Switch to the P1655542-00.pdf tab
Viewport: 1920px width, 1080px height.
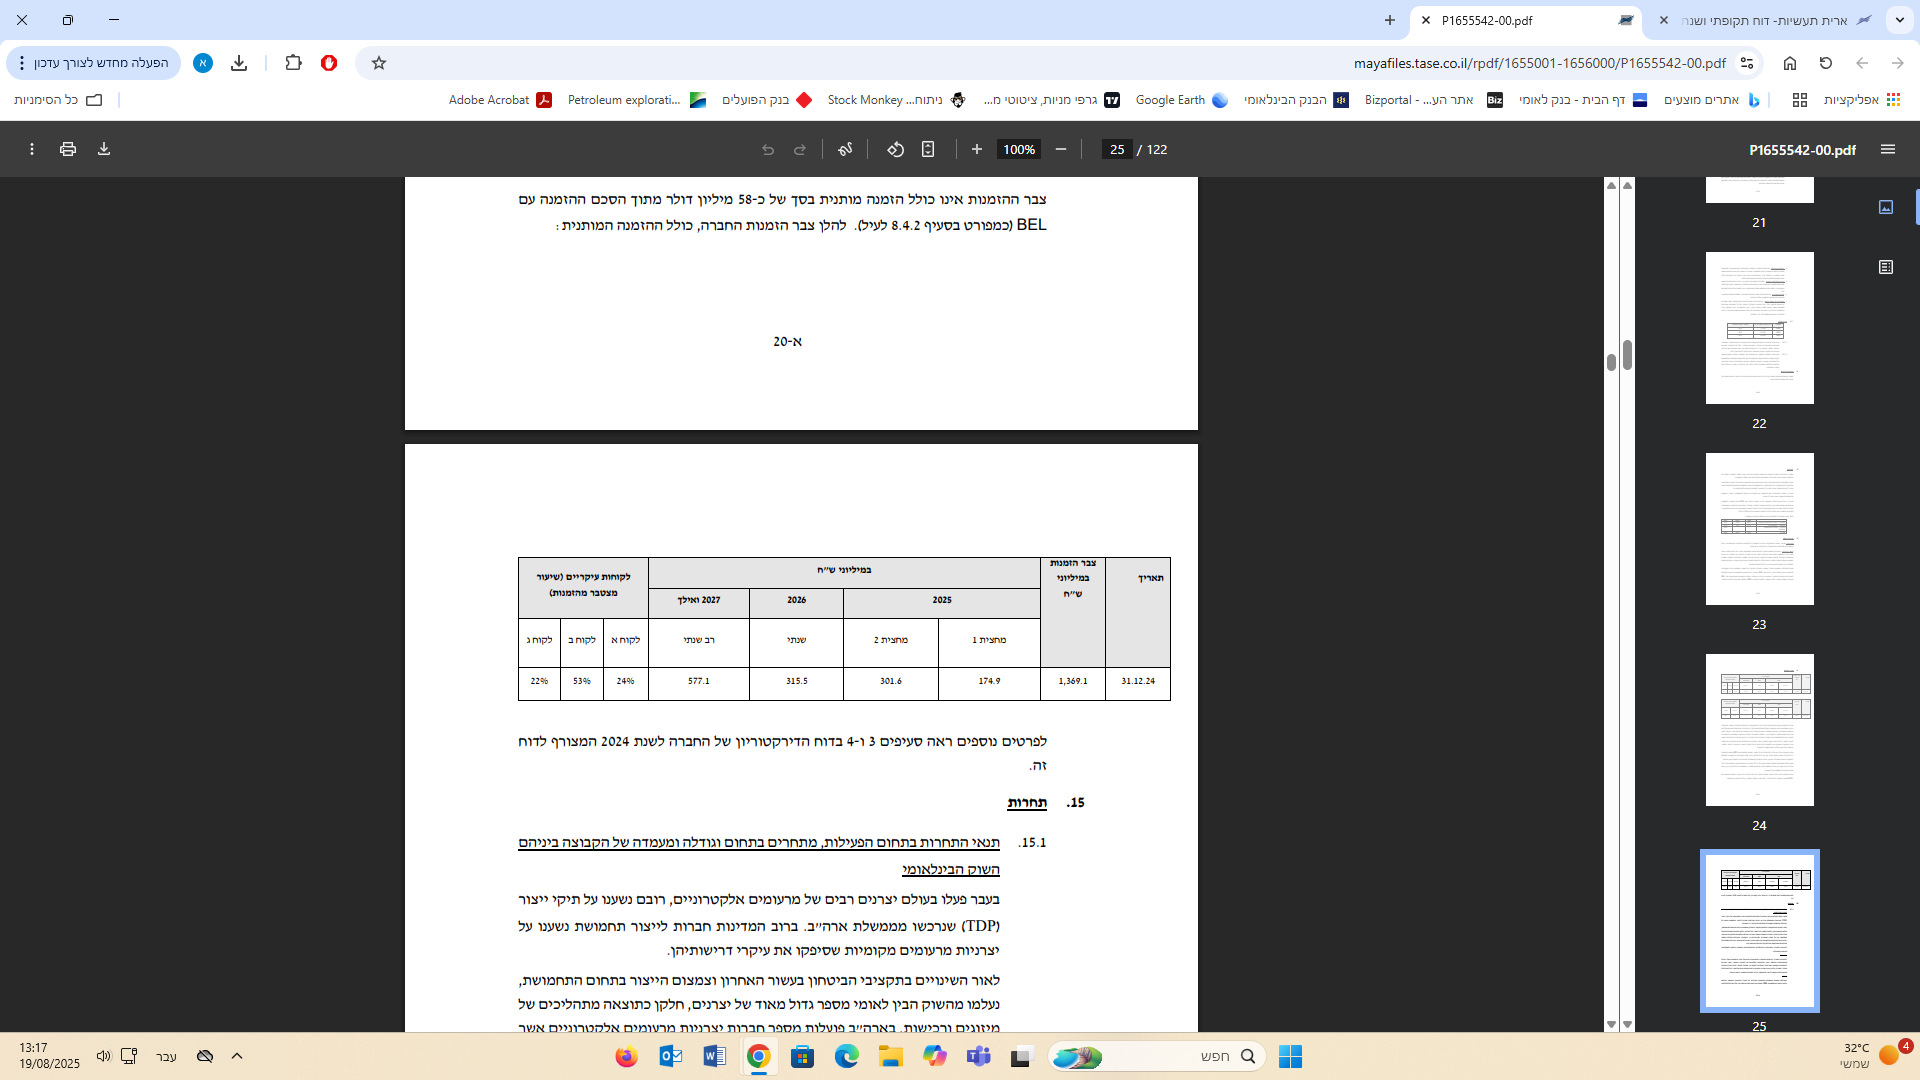tap(1520, 20)
